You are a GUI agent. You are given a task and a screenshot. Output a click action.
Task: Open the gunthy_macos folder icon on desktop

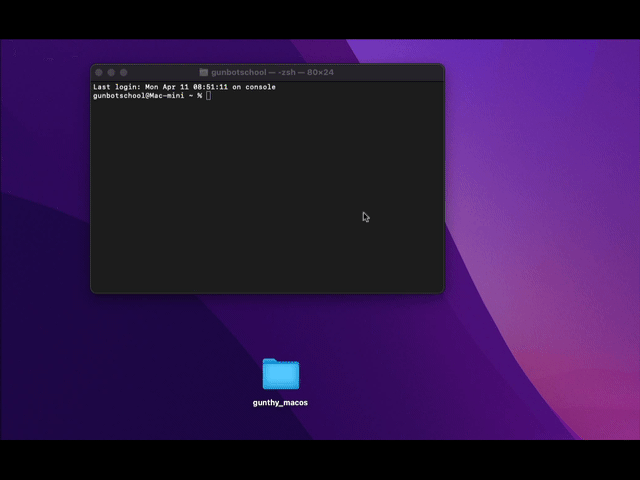click(x=281, y=374)
